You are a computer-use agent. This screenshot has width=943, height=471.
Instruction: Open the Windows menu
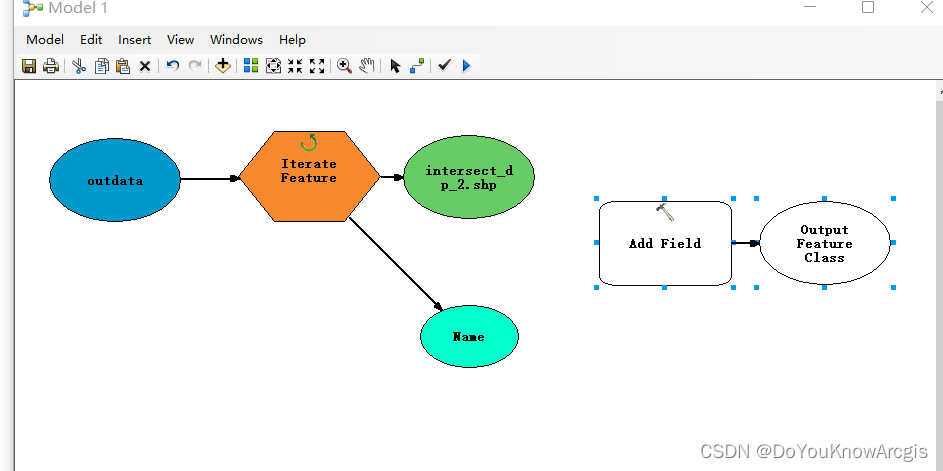[x=236, y=40]
